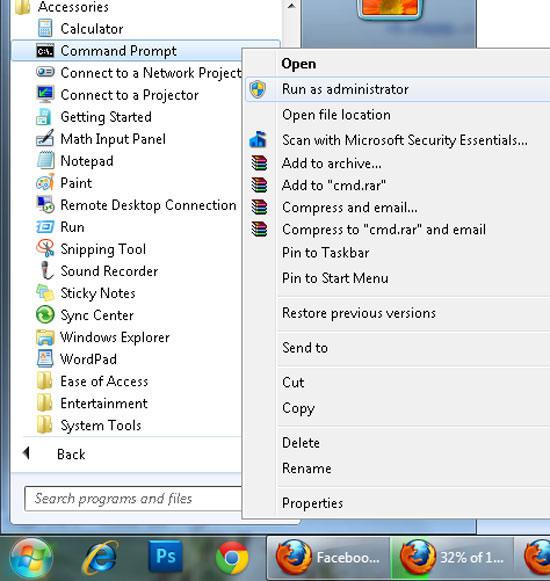Select Cut in the context menu
550x581 pixels.
pos(397,382)
